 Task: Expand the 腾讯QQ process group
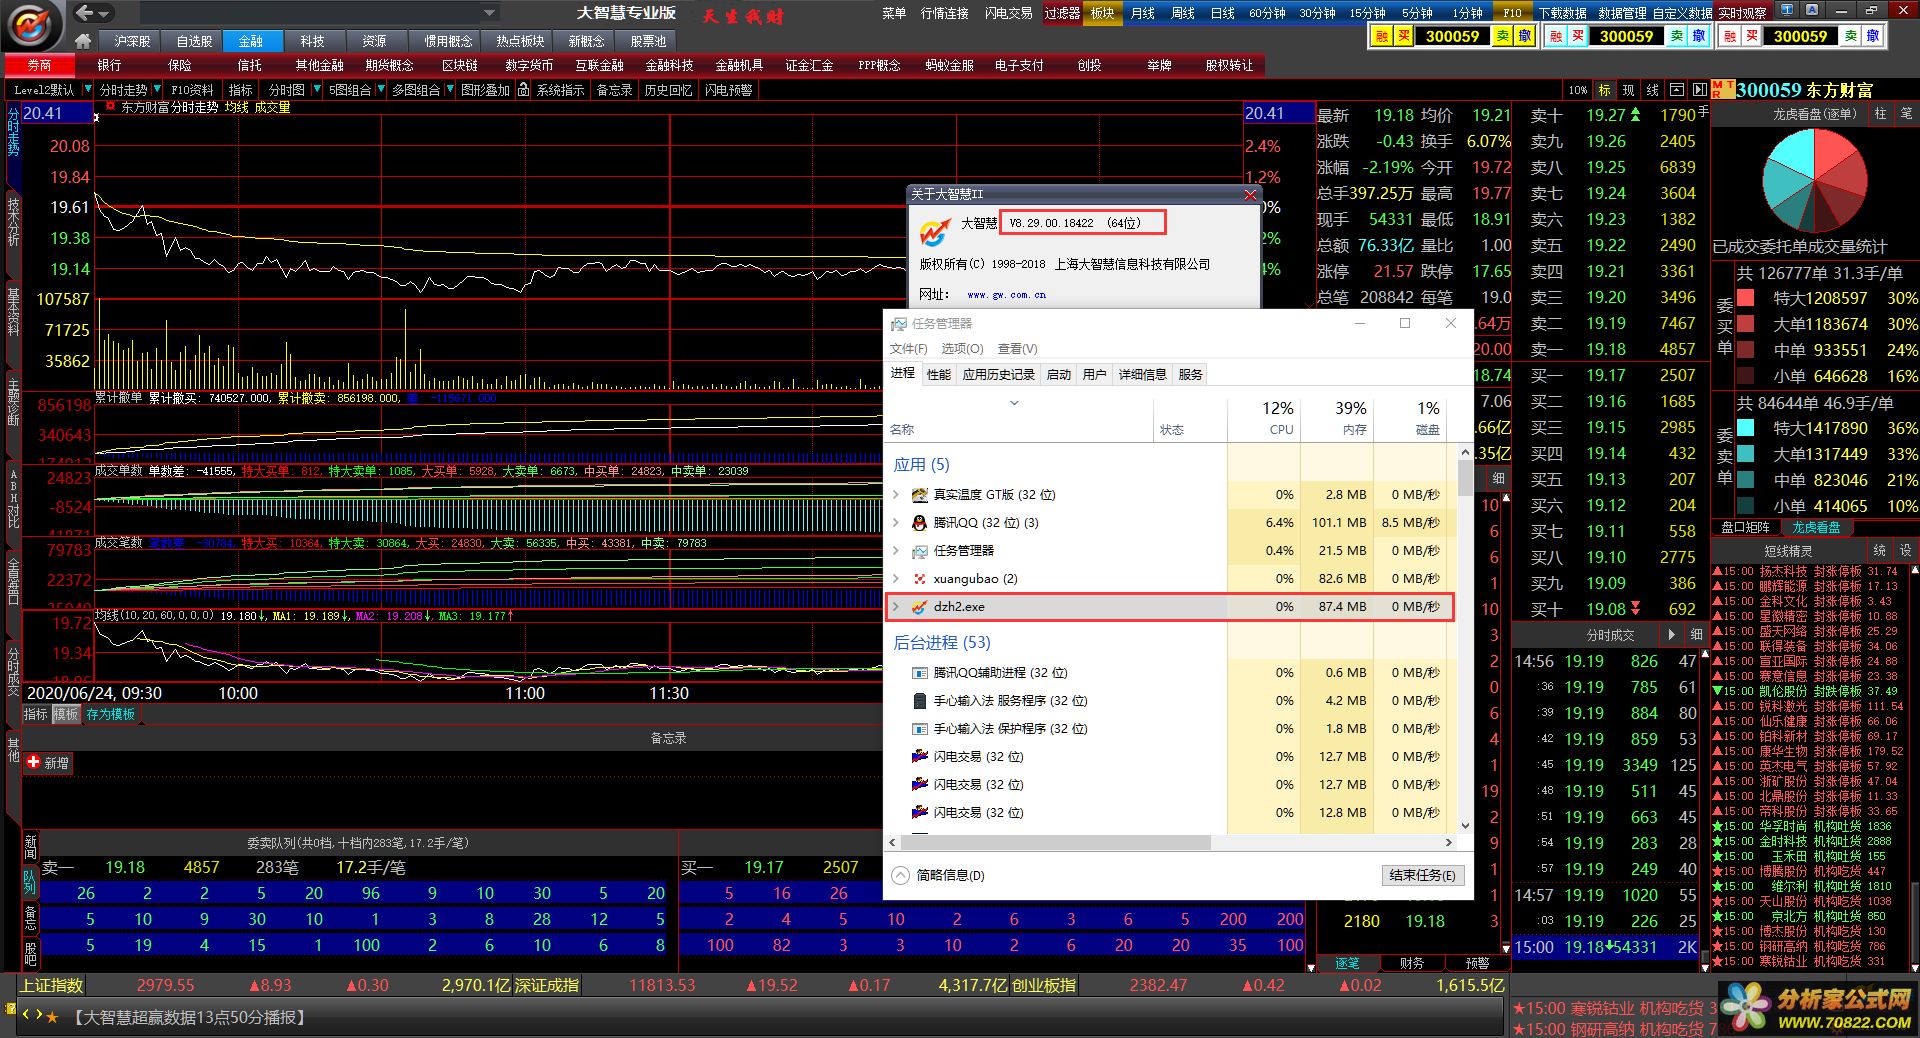point(896,523)
